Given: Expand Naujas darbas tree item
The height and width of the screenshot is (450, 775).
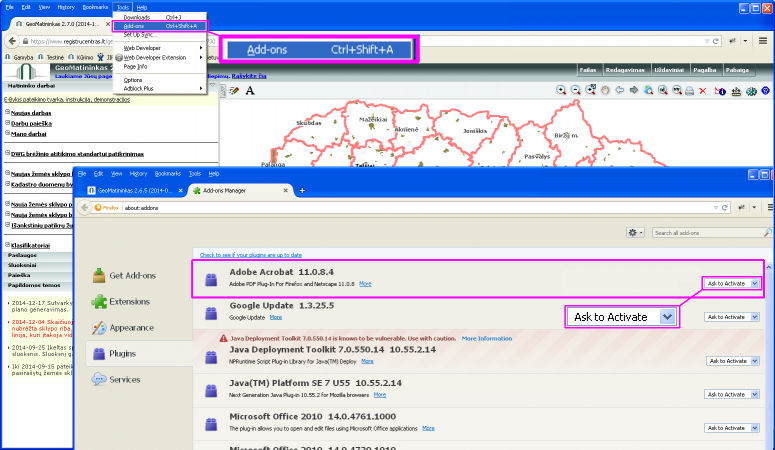Looking at the screenshot, I should coord(7,112).
